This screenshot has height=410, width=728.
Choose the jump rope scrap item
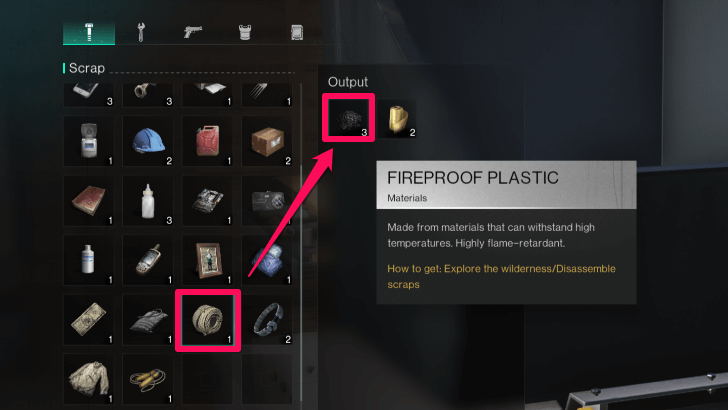tap(148, 379)
